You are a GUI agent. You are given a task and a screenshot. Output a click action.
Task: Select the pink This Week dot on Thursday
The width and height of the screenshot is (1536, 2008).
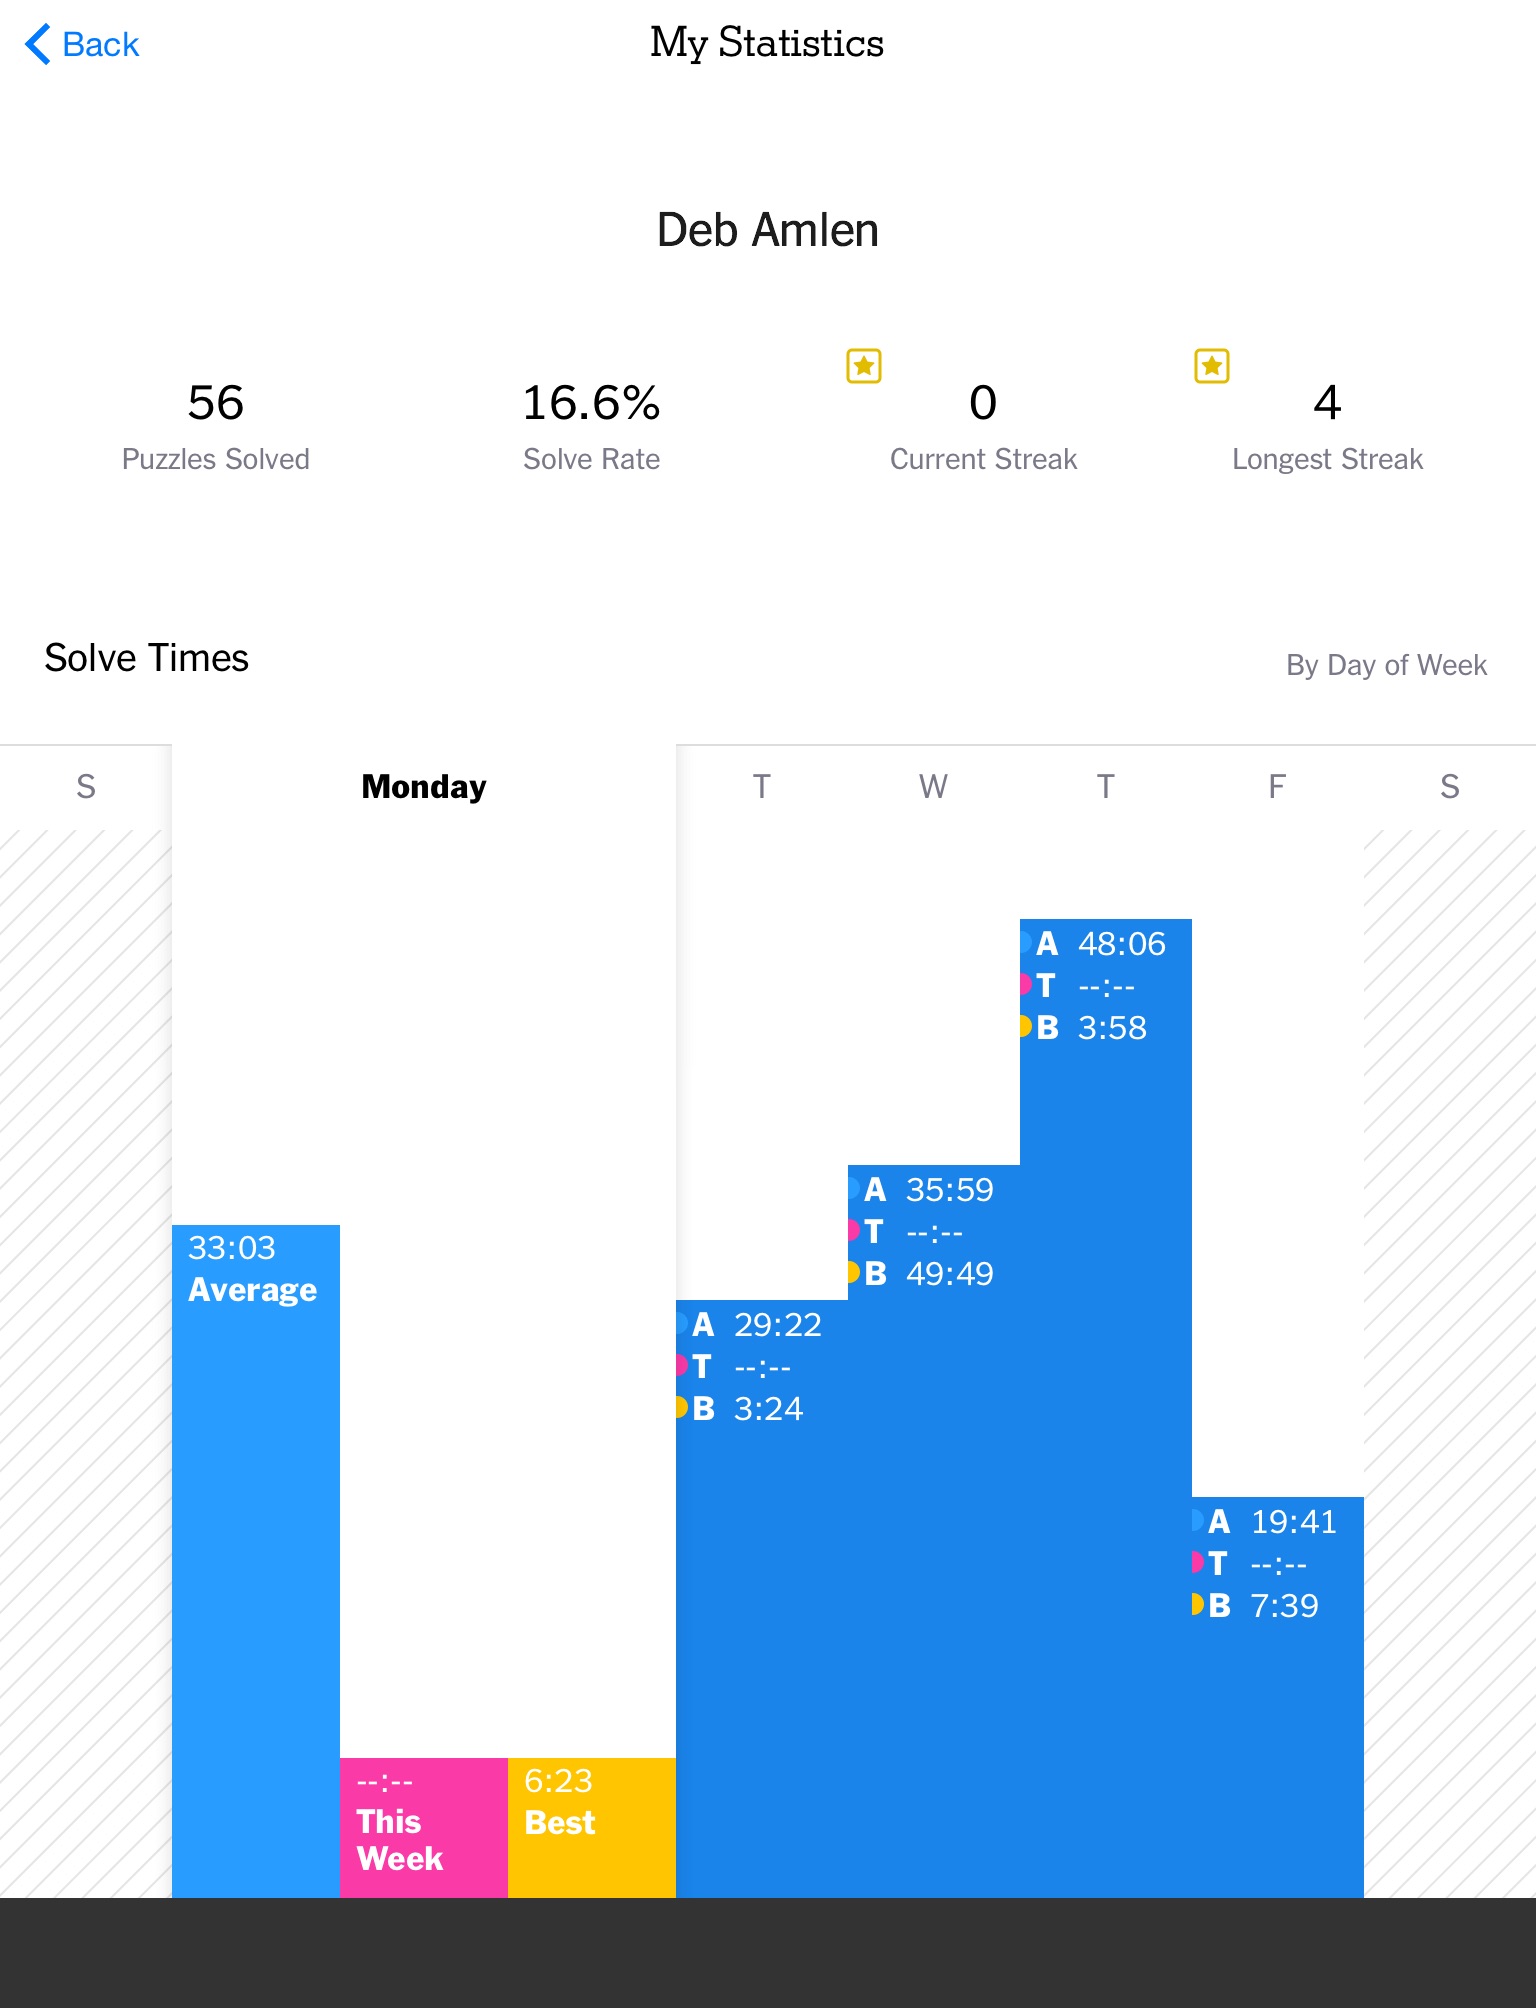pyautogui.click(x=1025, y=985)
